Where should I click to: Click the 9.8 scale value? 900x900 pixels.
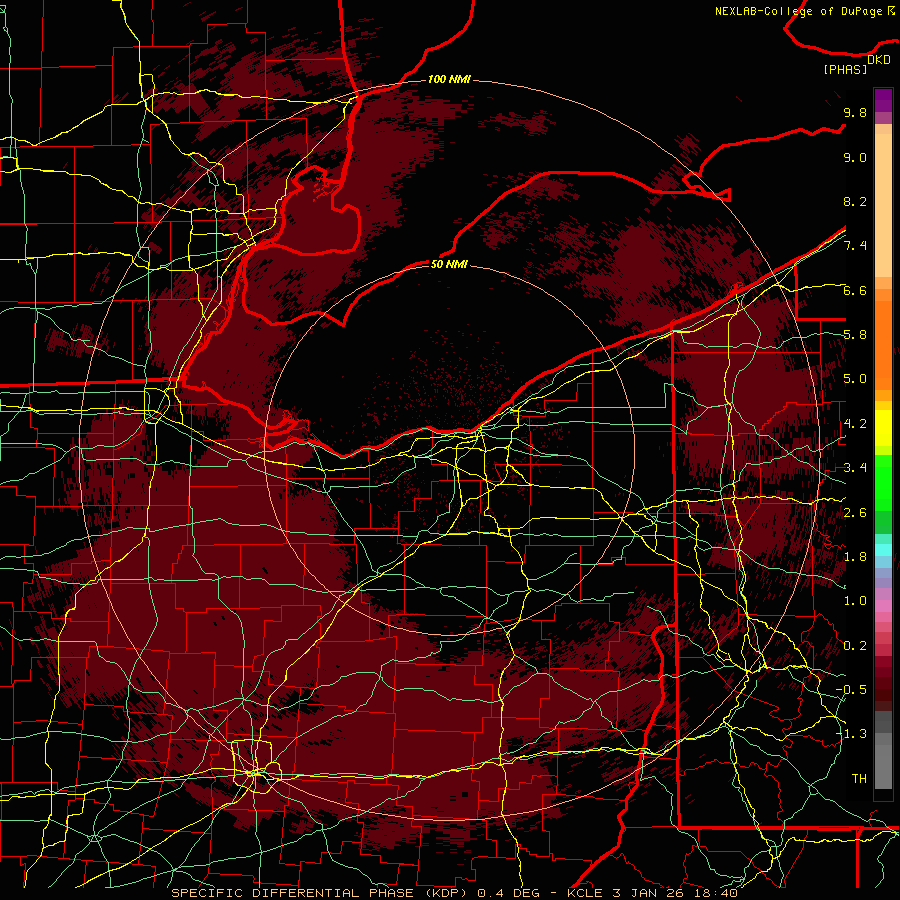[855, 112]
